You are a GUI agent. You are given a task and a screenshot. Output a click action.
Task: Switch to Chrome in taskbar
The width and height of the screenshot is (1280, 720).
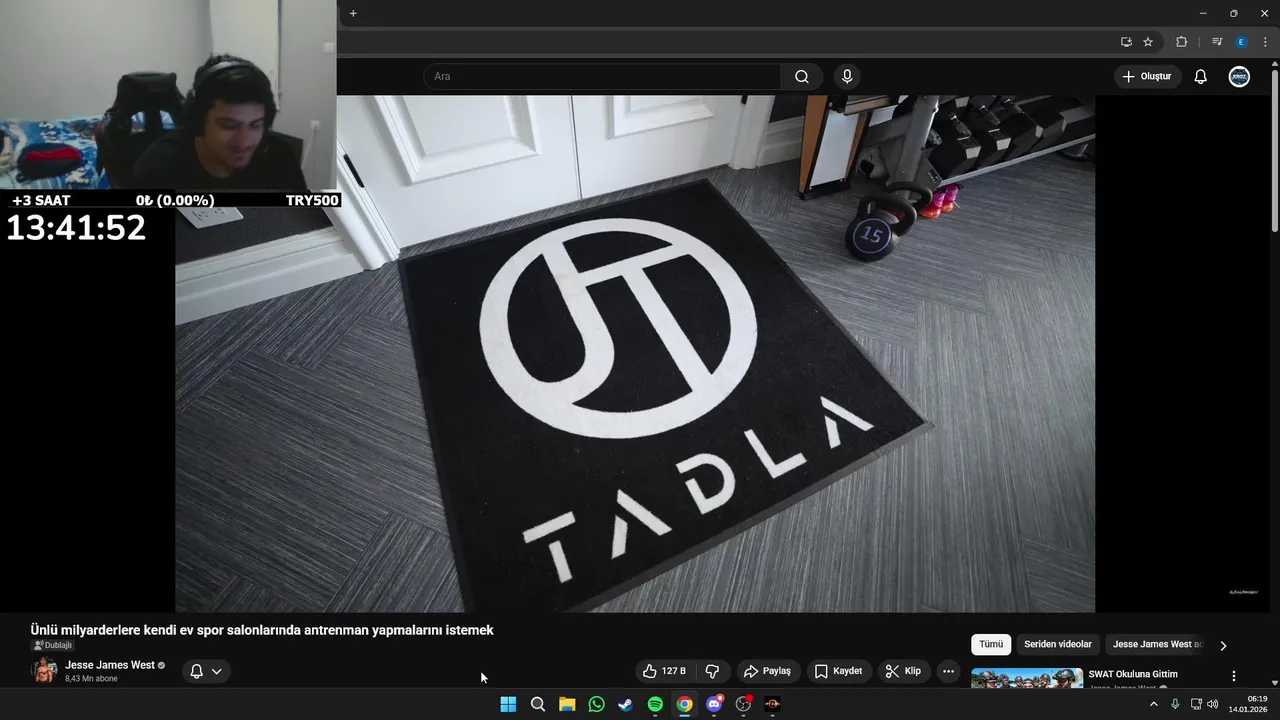tap(684, 704)
